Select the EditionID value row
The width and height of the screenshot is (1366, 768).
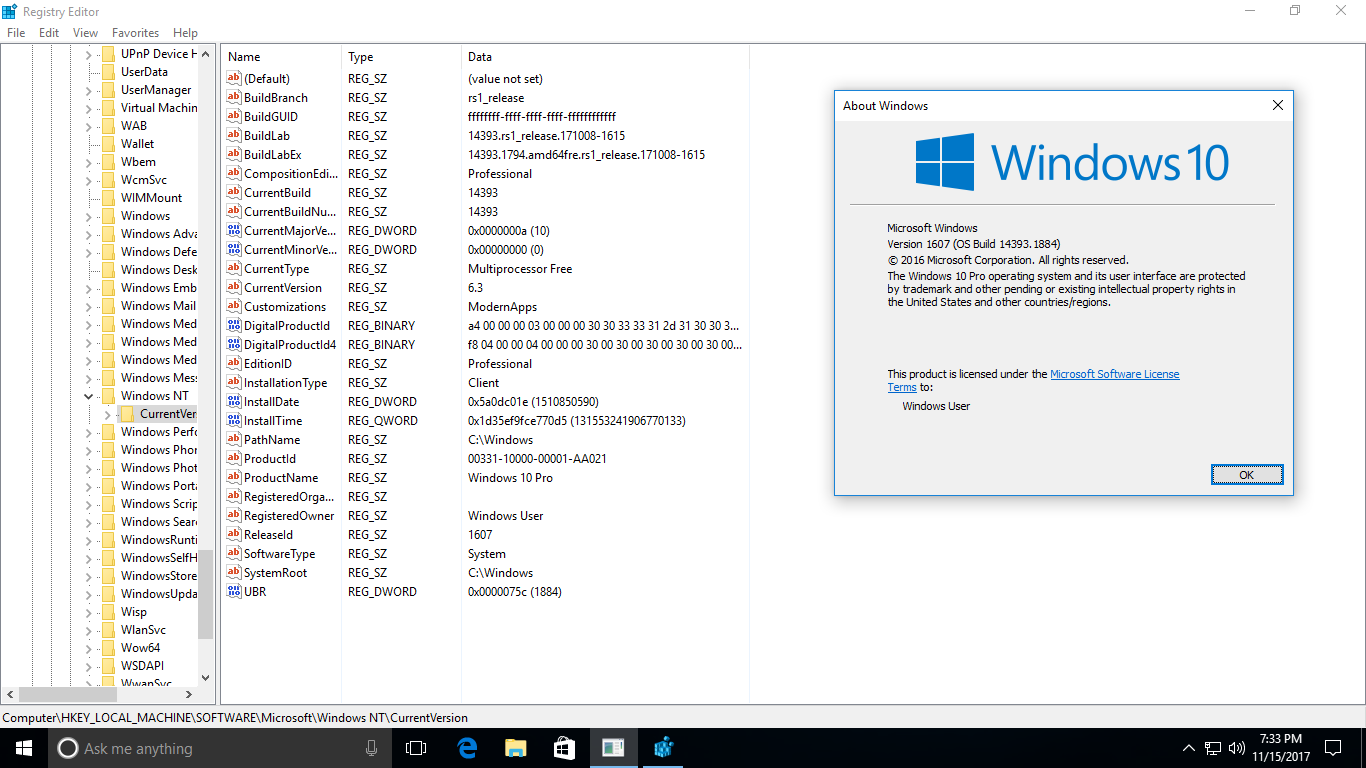click(485, 364)
